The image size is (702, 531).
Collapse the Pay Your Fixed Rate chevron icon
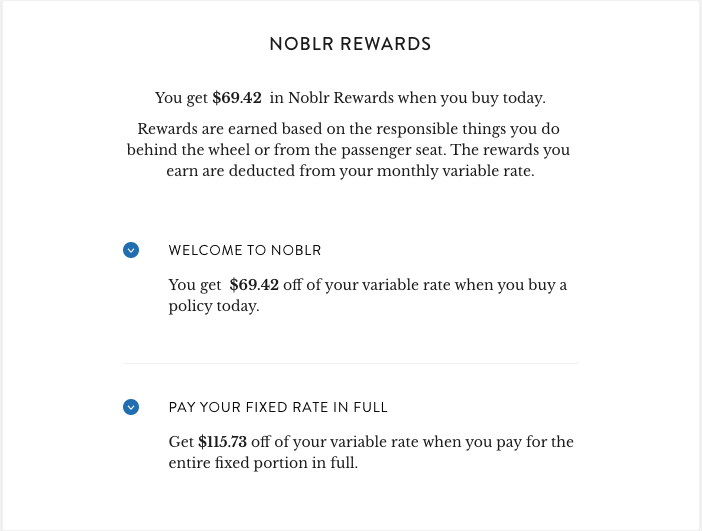click(131, 407)
